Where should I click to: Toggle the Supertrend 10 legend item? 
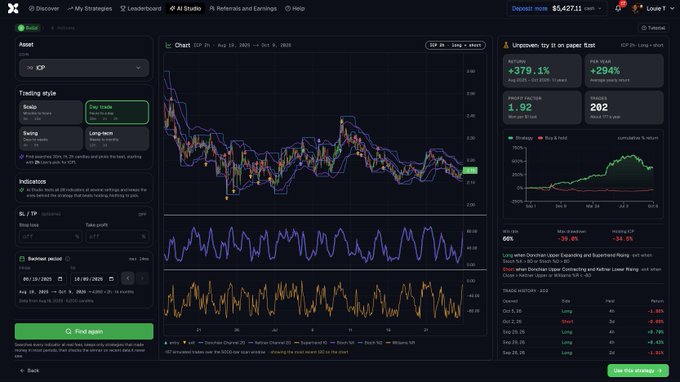point(311,343)
